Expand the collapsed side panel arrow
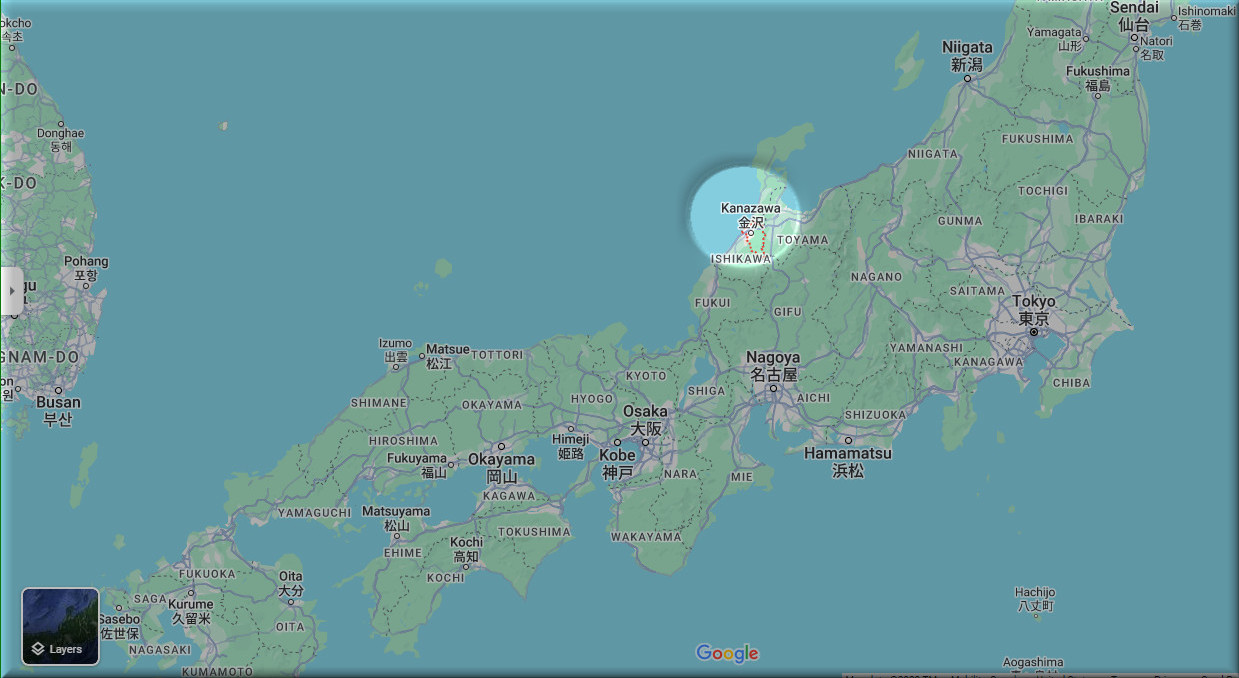Image resolution: width=1239 pixels, height=678 pixels. (x=11, y=291)
